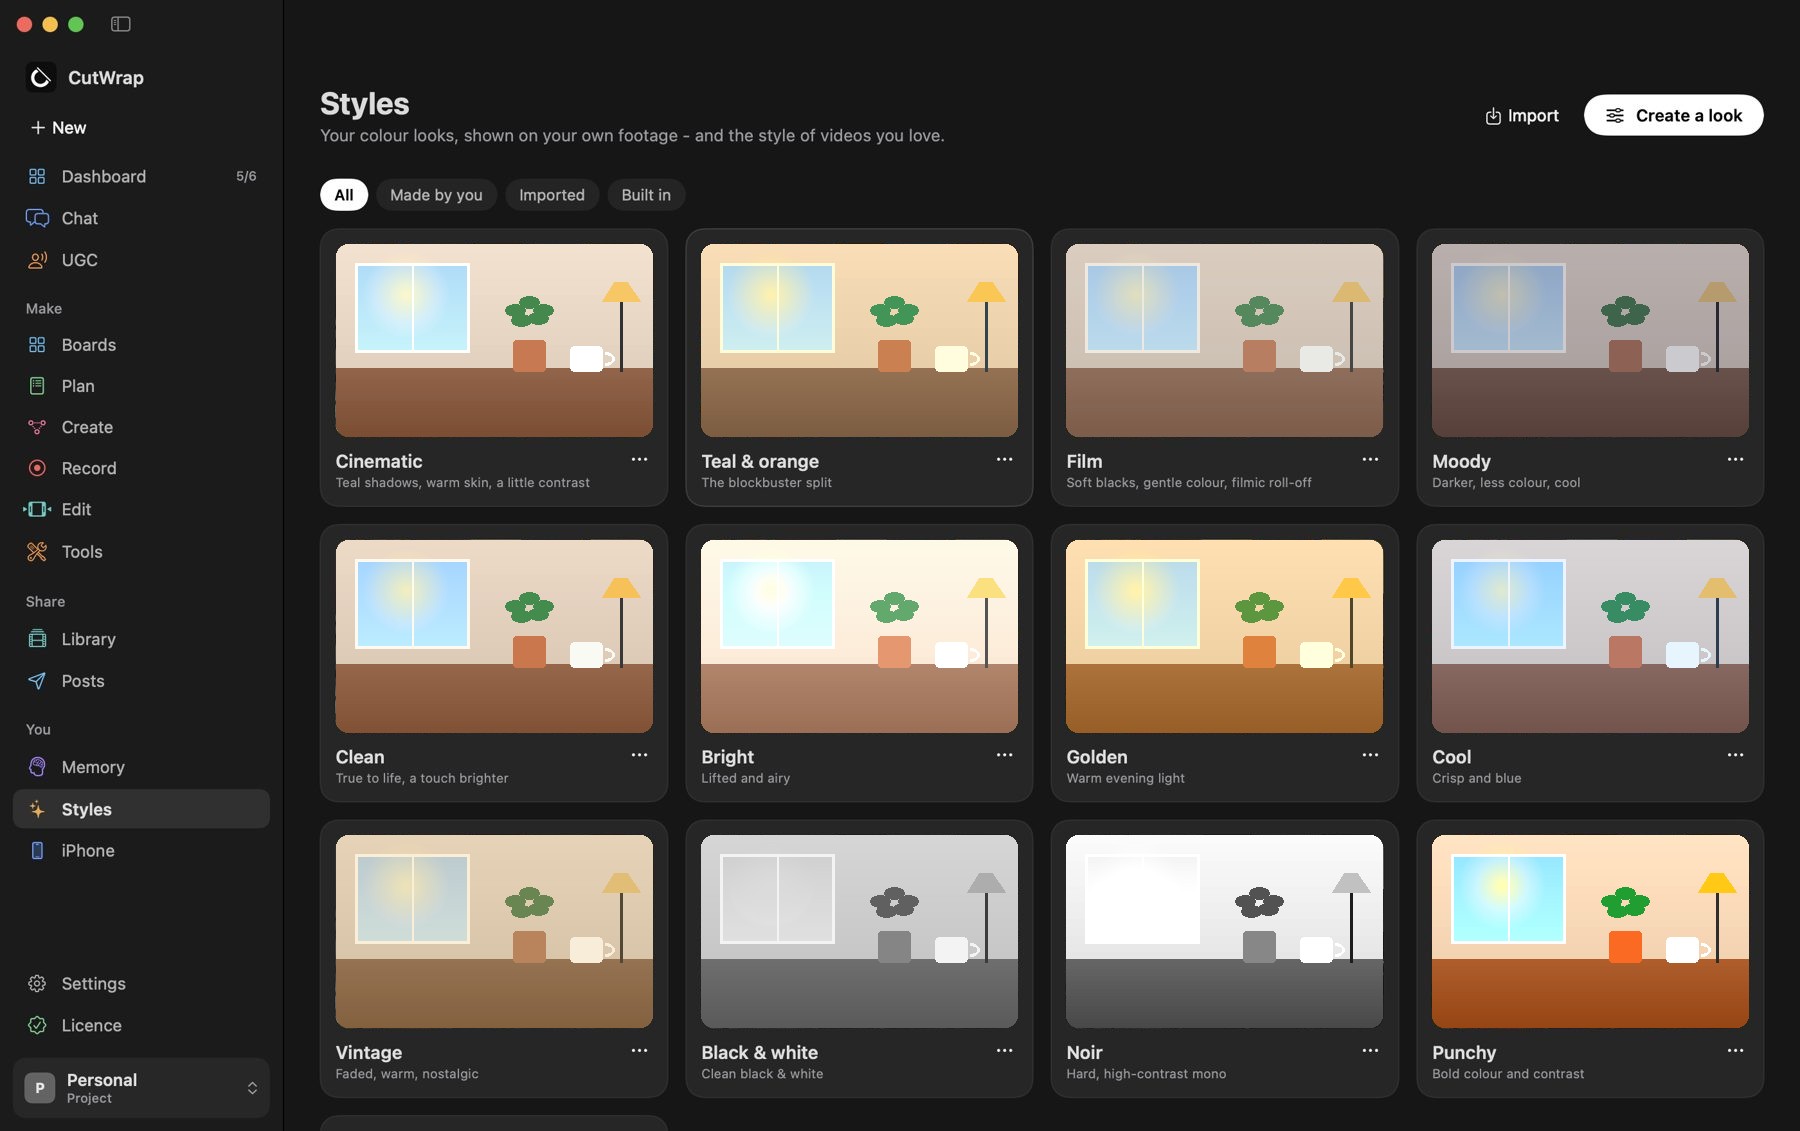Open the Plan notebook icon
Screen dimensions: 1800x1131
37,386
